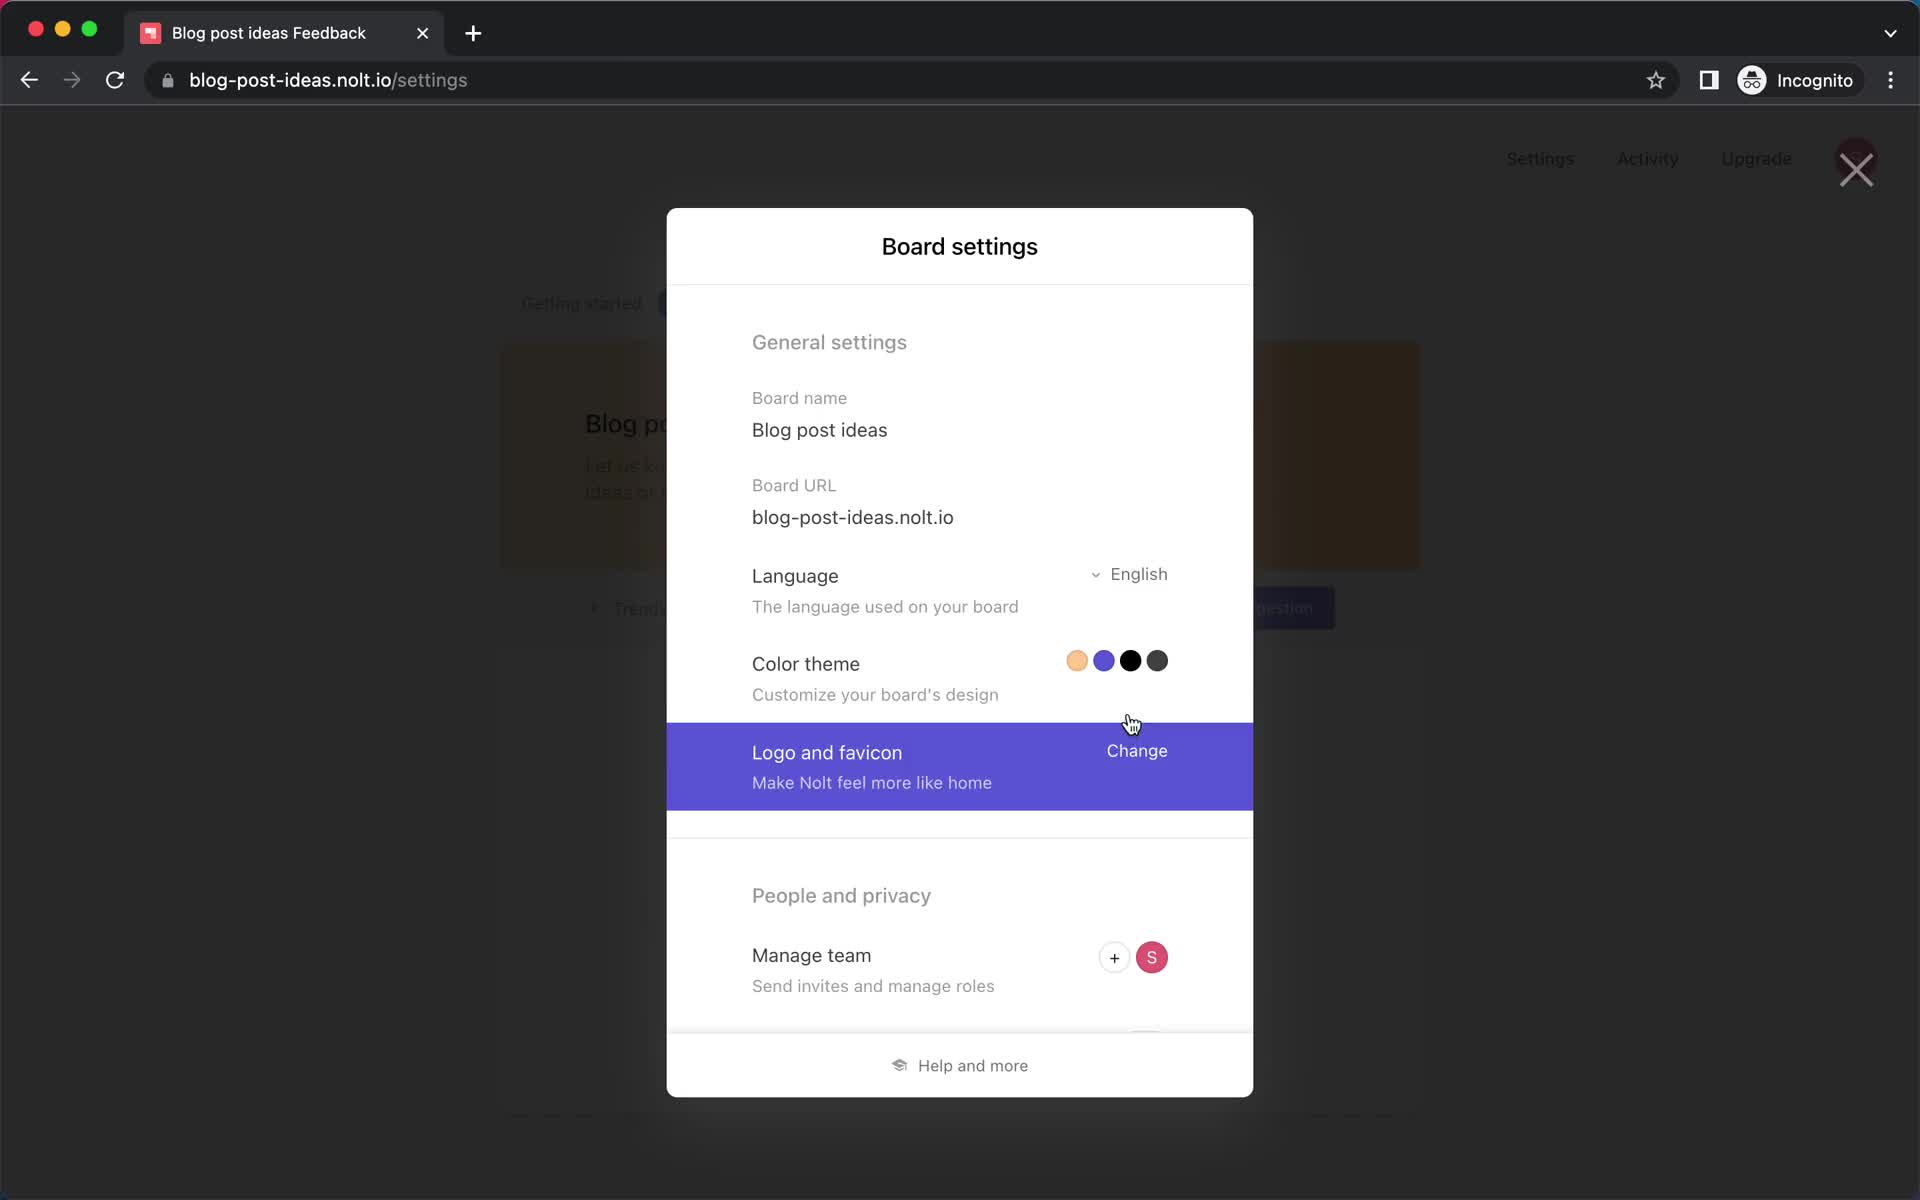Select the blue color theme option
The width and height of the screenshot is (1920, 1200).
pyautogui.click(x=1103, y=661)
